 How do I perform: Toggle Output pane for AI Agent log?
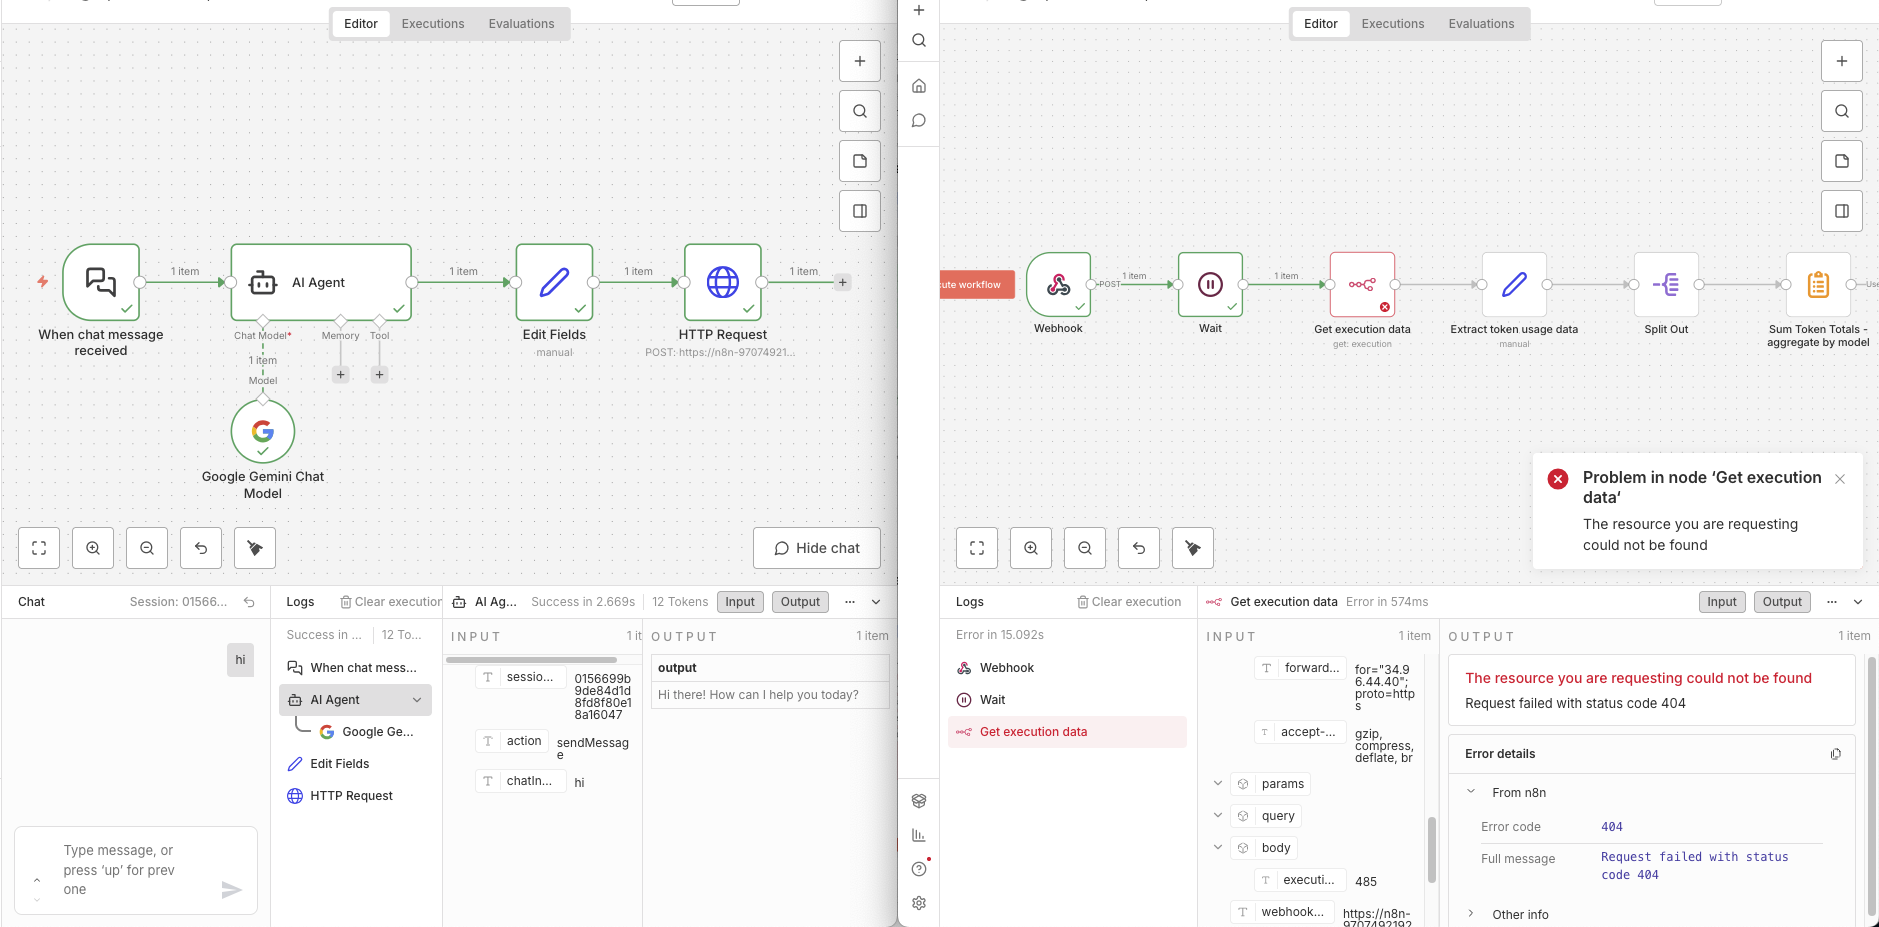click(x=800, y=602)
